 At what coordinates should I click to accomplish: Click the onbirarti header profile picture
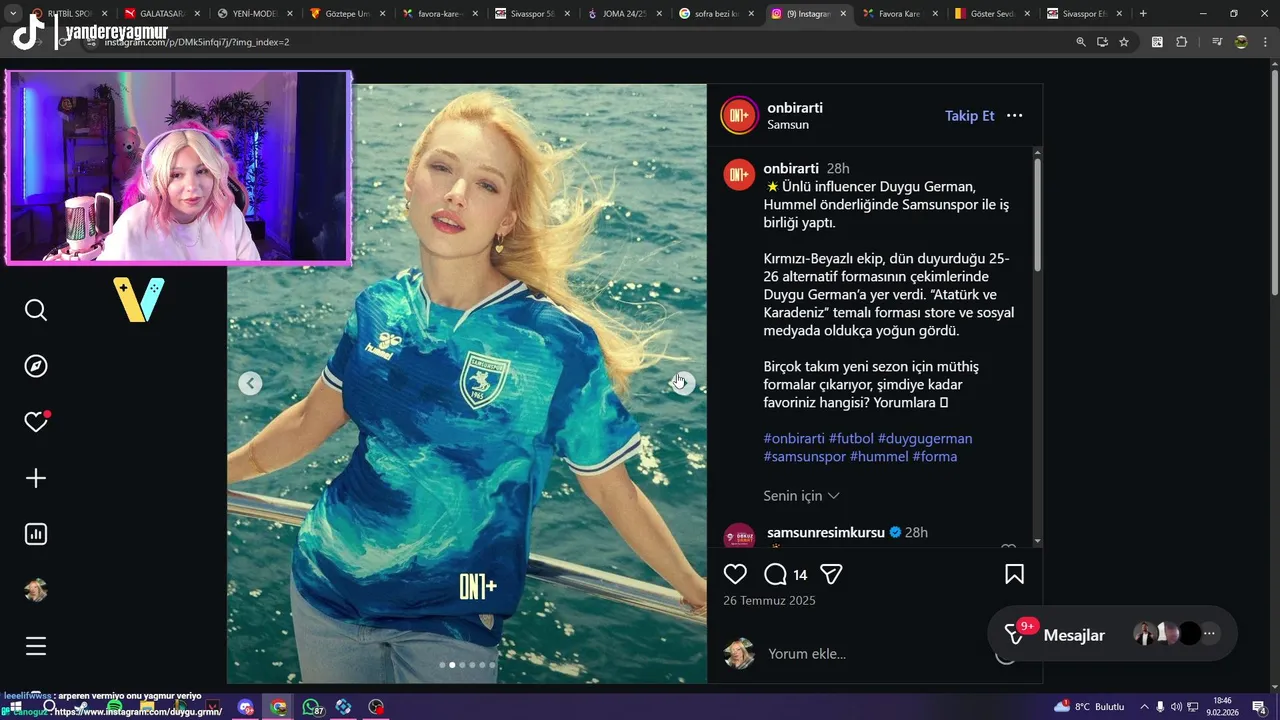pos(740,115)
